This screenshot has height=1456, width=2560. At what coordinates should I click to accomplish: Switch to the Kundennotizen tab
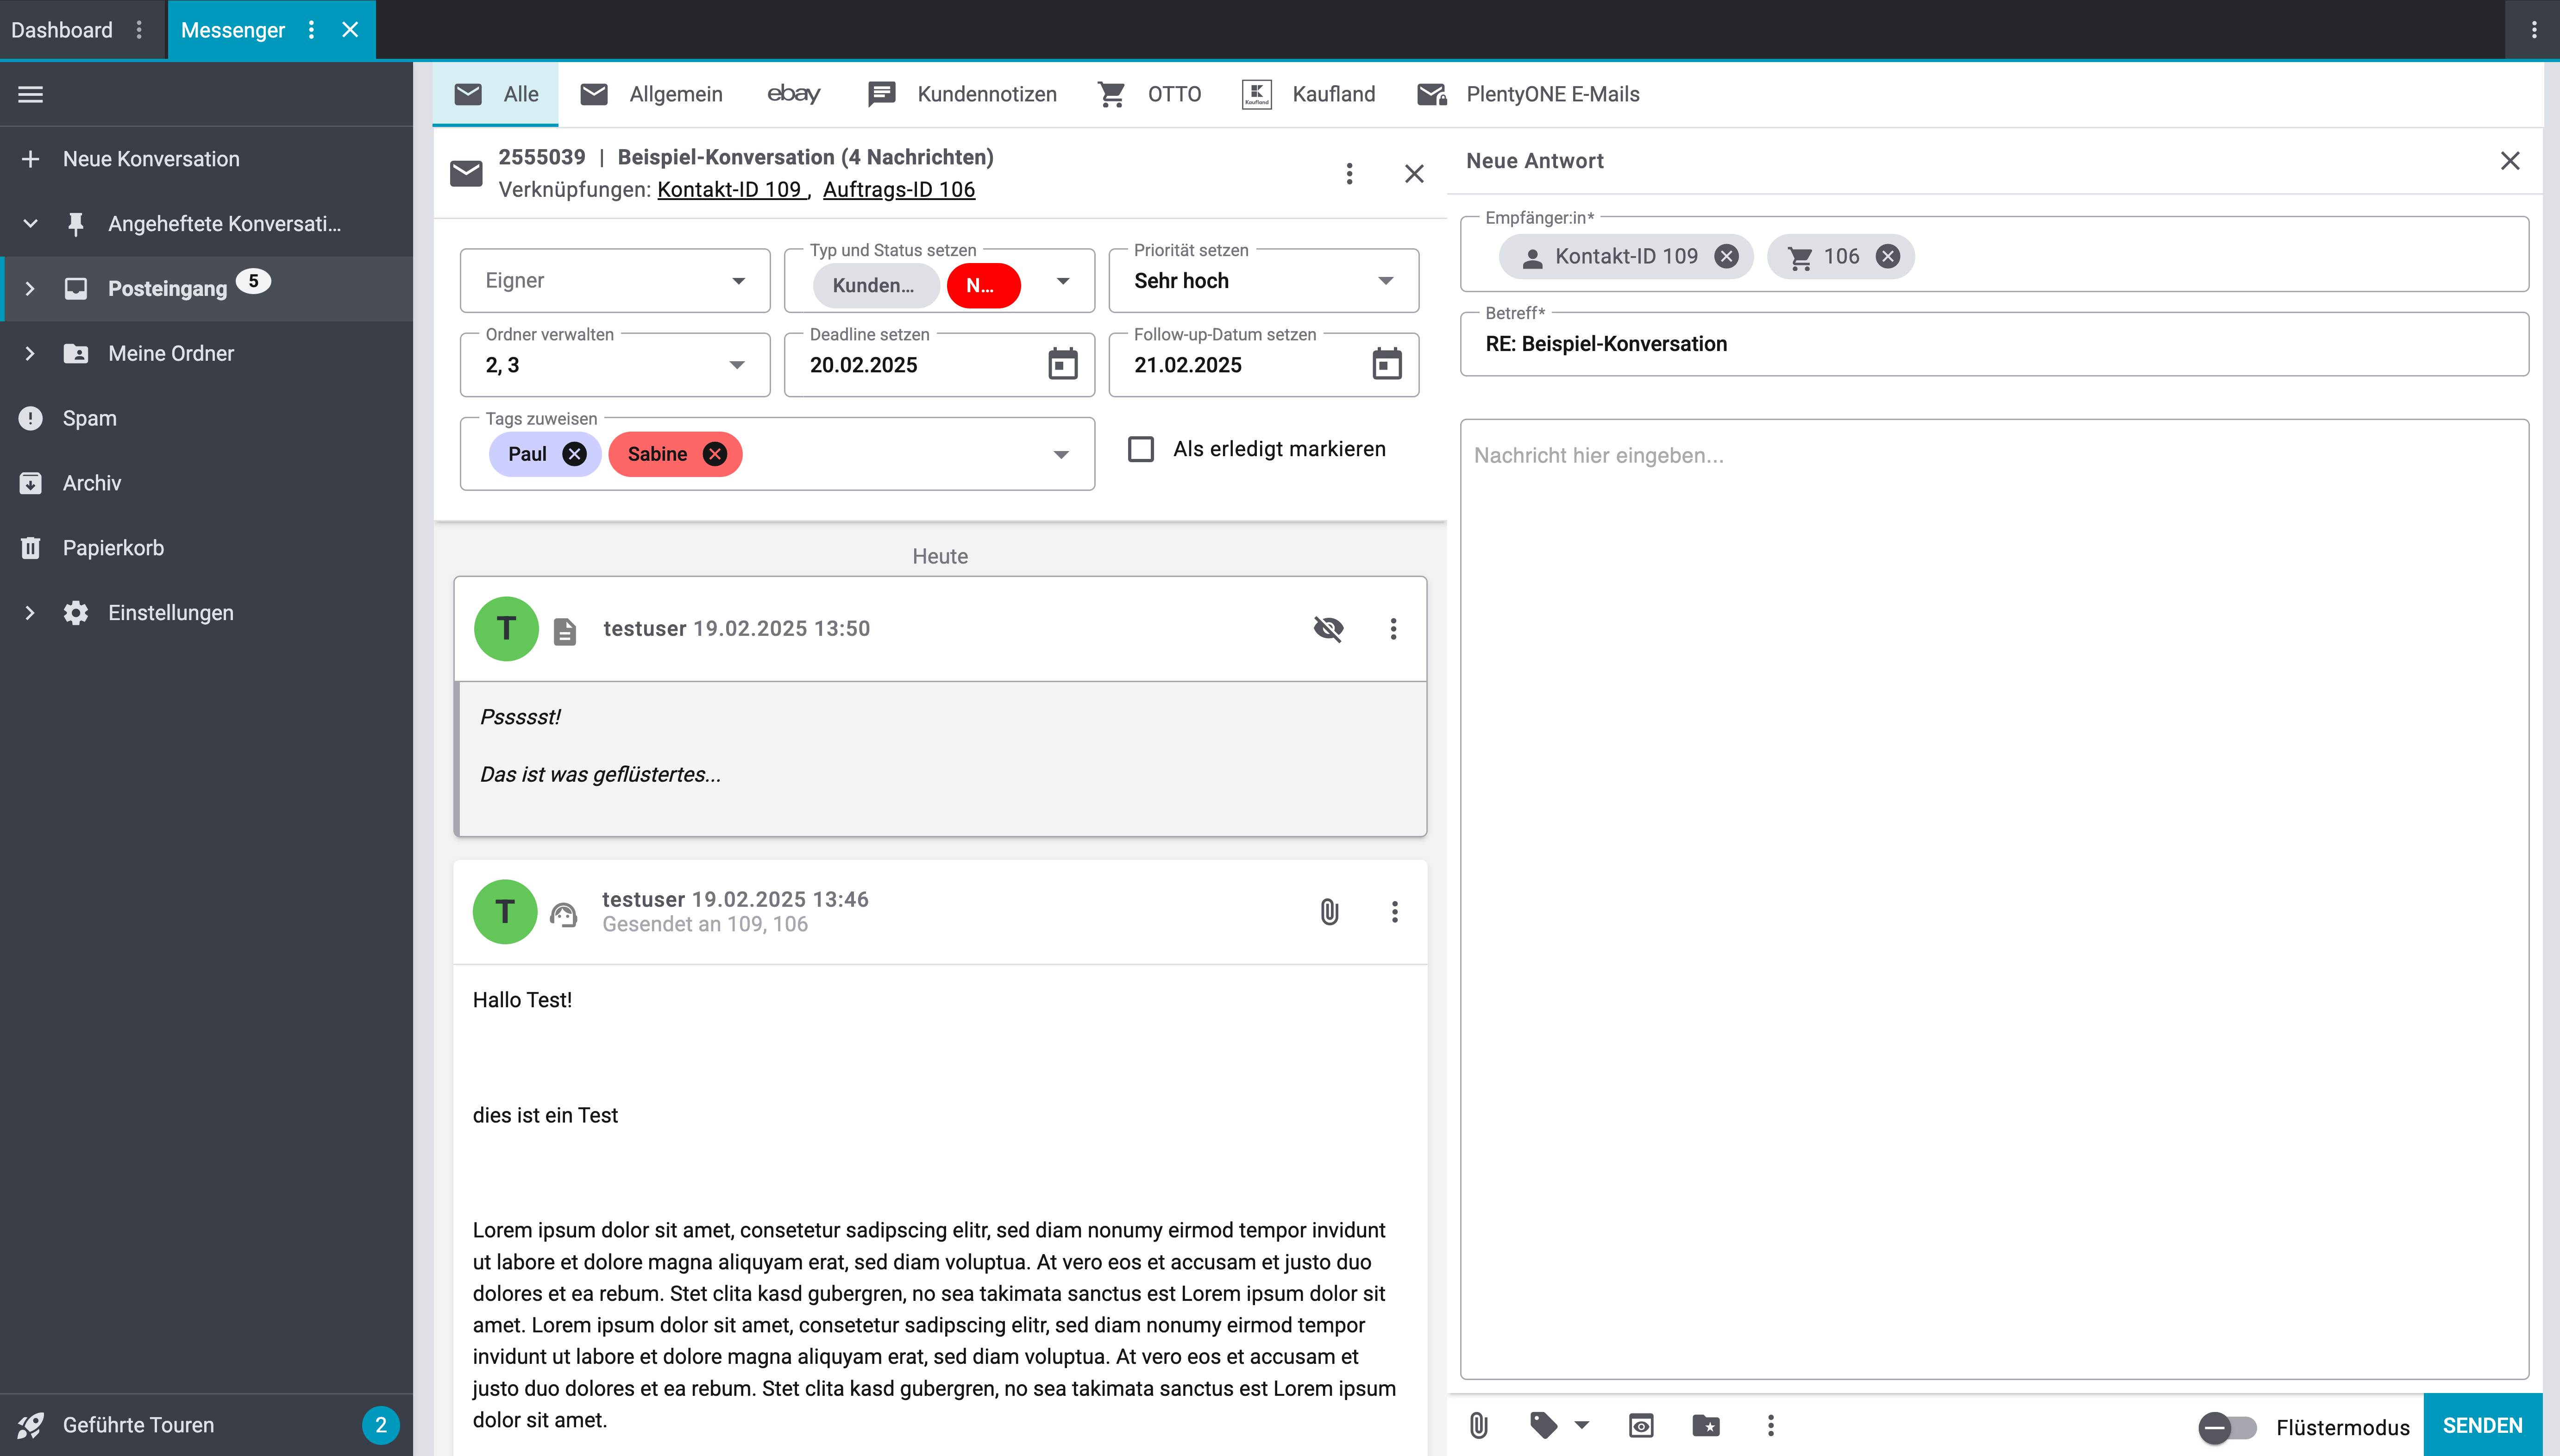pyautogui.click(x=963, y=94)
